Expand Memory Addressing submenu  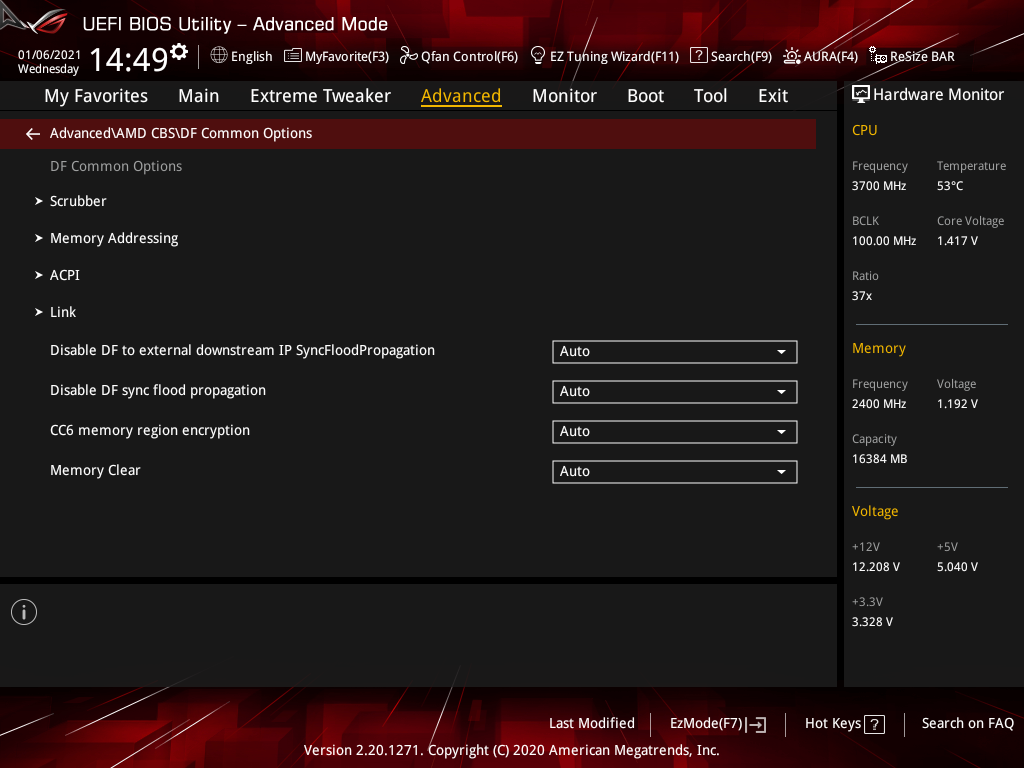(114, 238)
